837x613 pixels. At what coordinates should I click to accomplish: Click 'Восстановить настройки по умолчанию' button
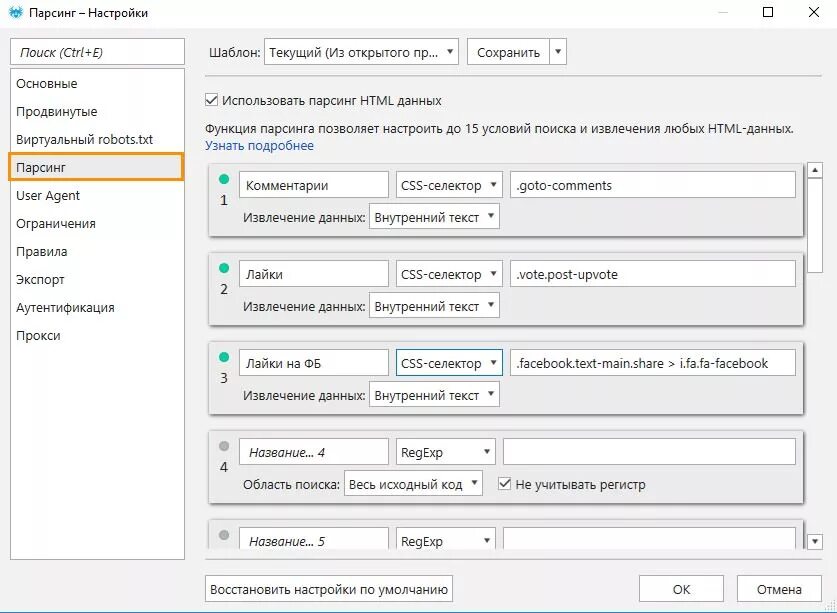(x=329, y=588)
